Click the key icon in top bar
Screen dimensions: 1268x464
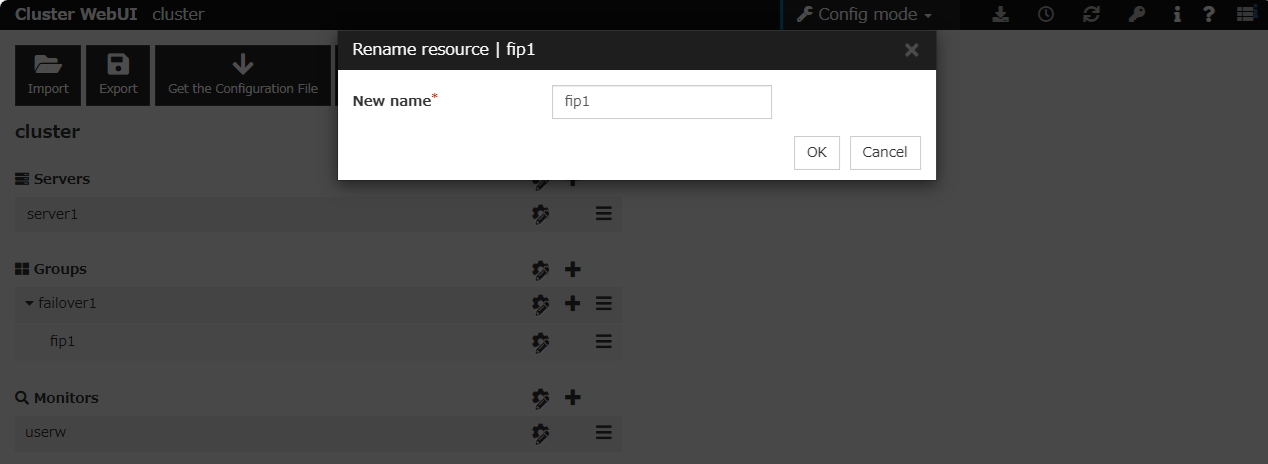click(1136, 15)
